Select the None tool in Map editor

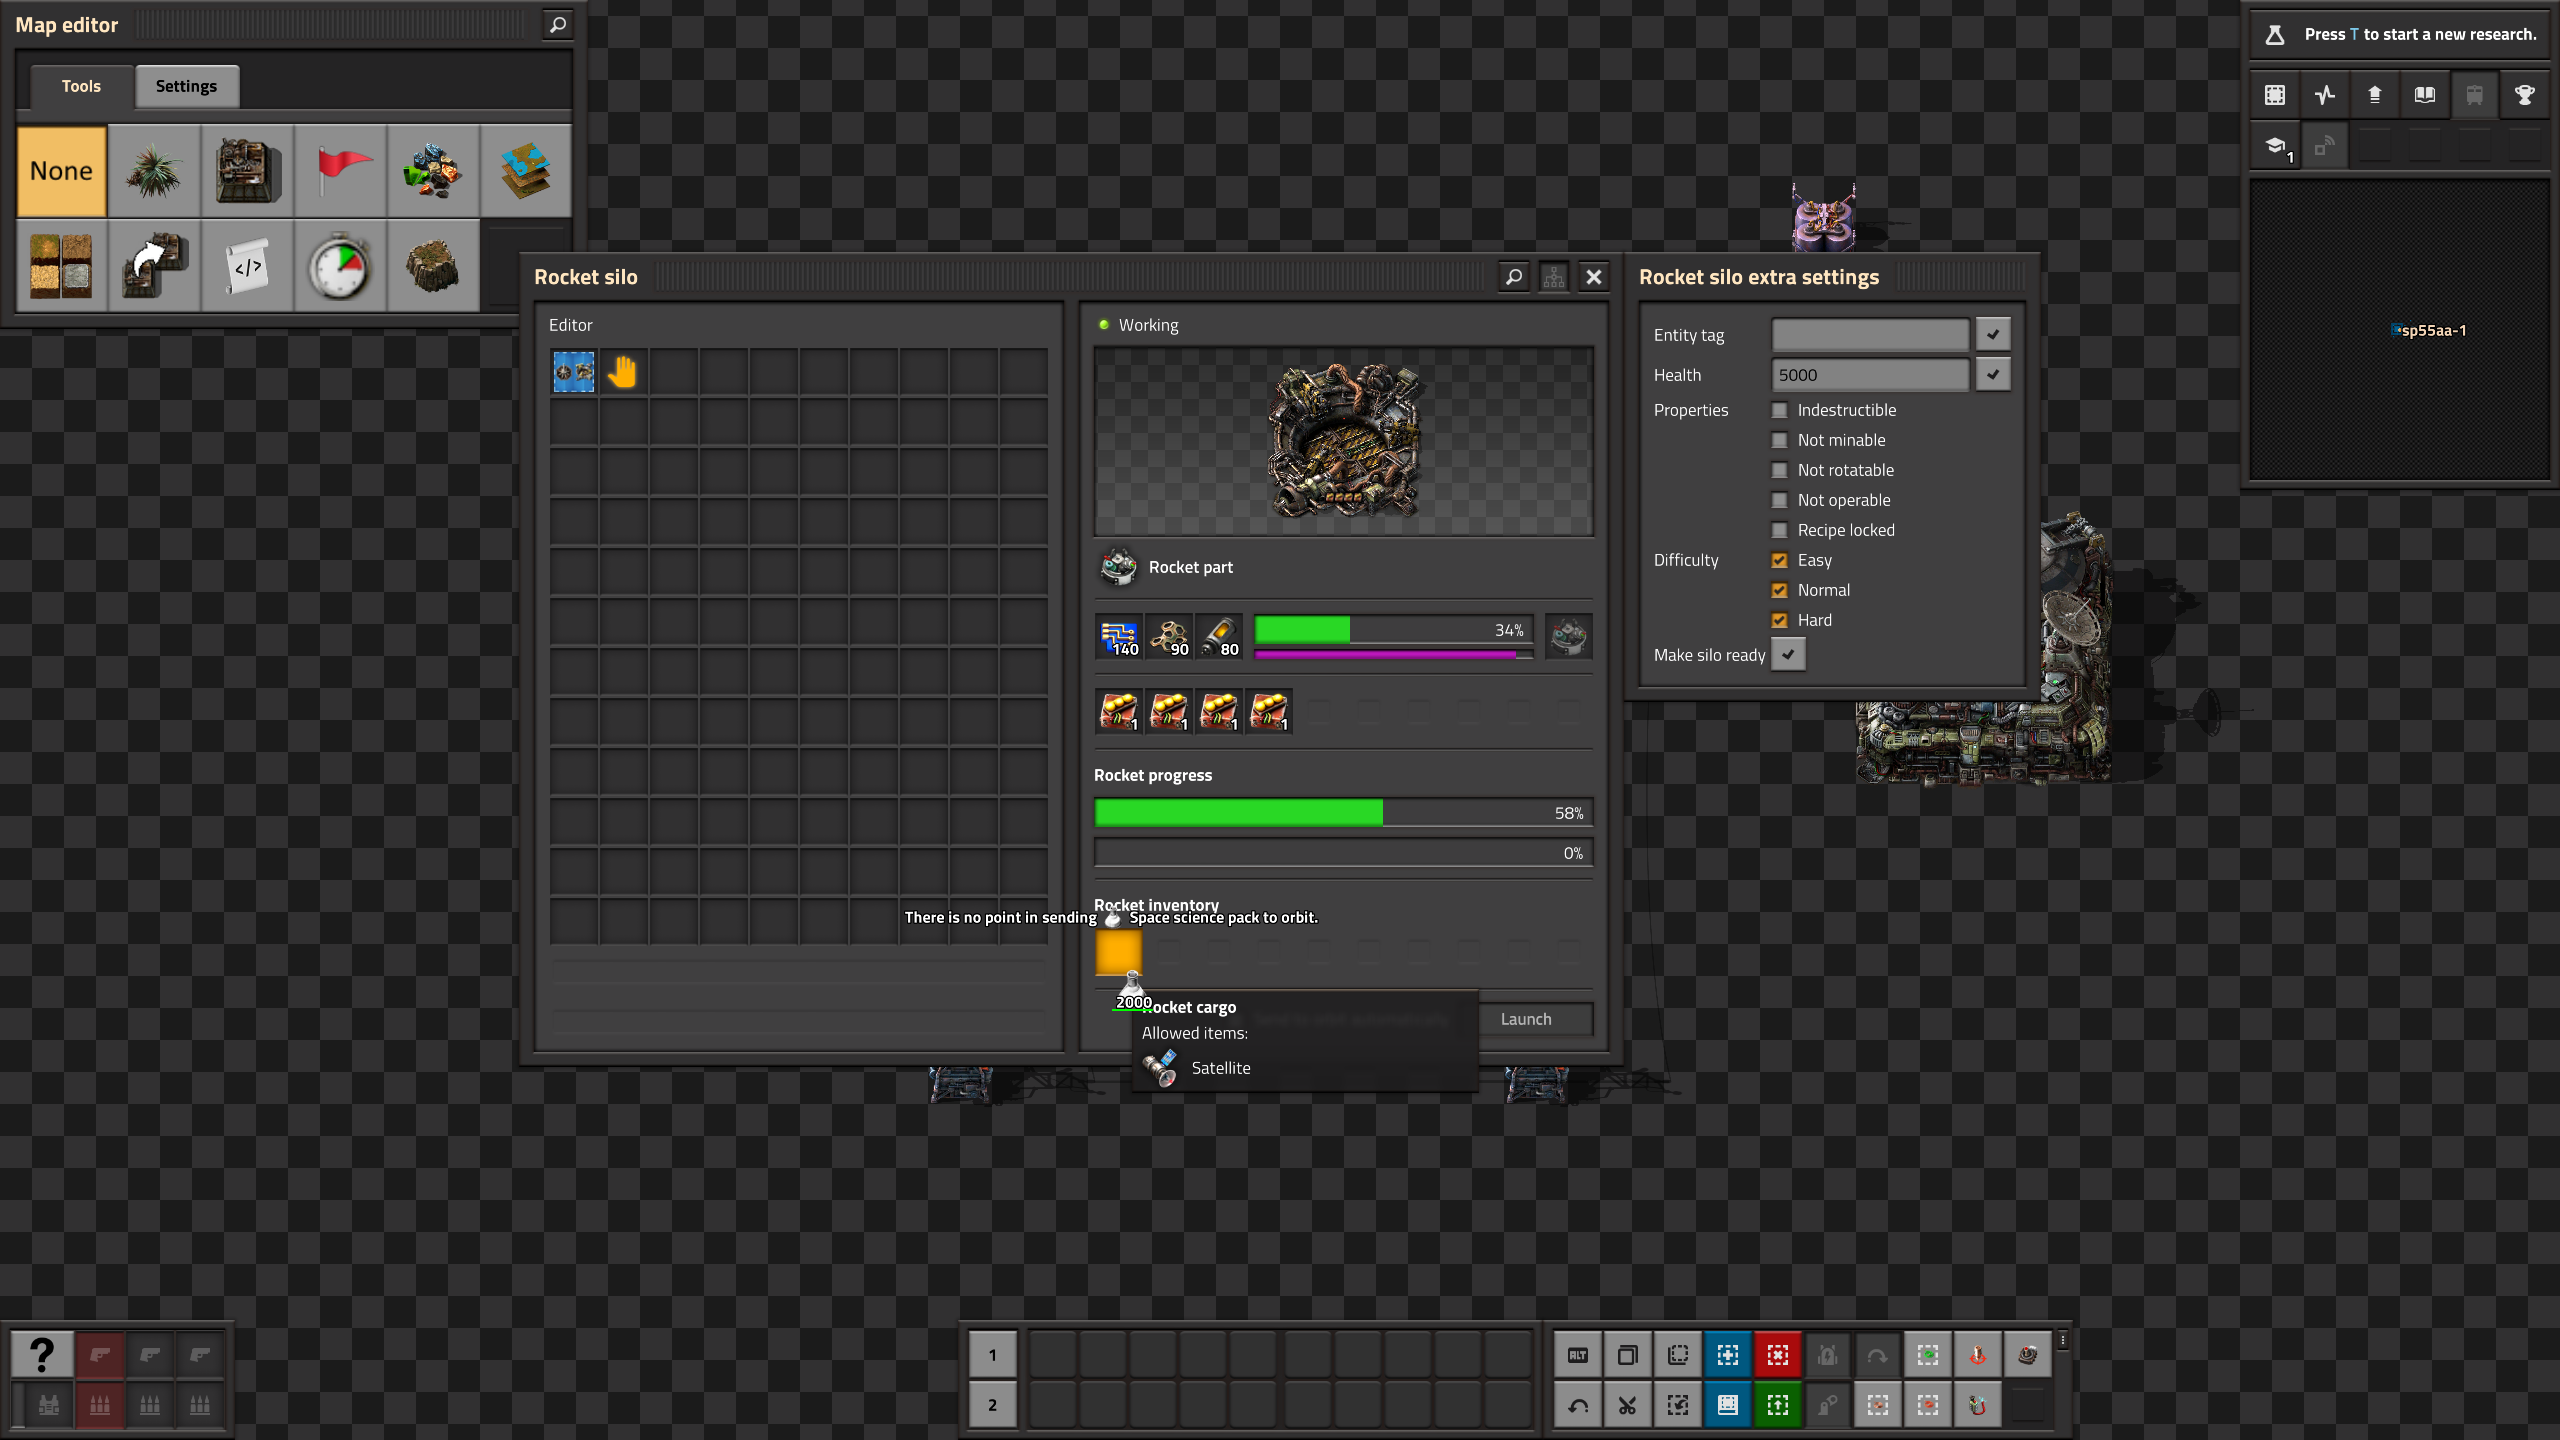61,171
